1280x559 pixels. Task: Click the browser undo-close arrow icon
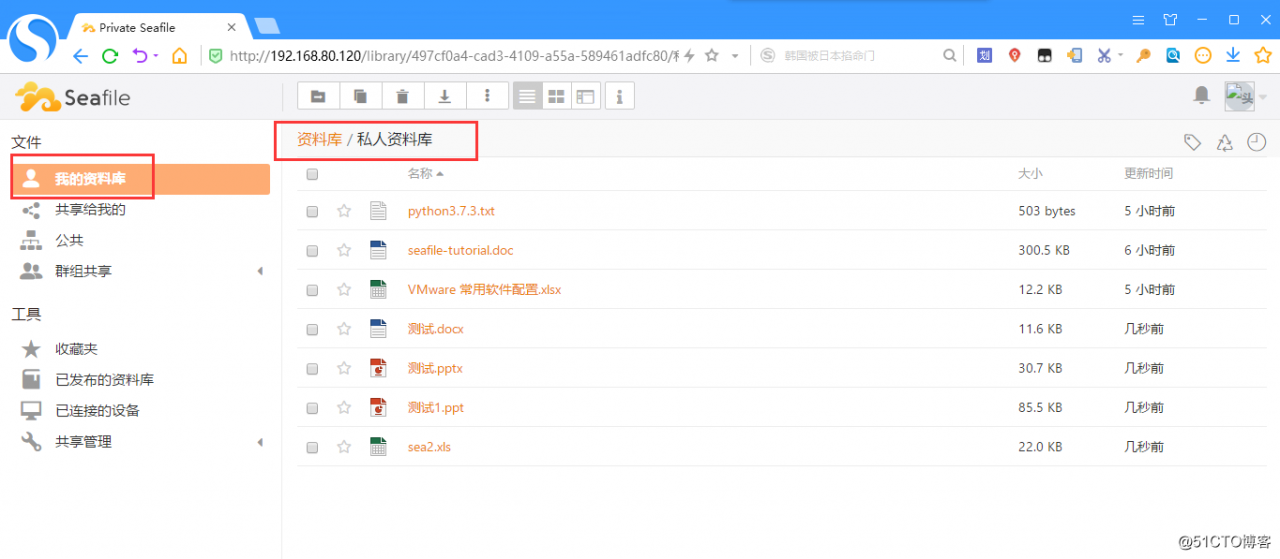point(140,56)
